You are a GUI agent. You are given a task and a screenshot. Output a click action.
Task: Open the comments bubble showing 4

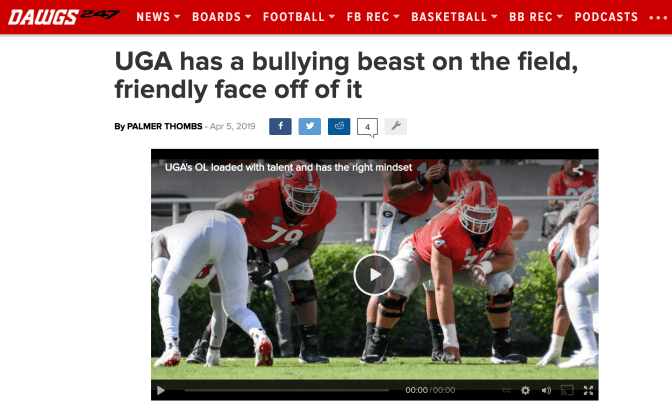(367, 127)
